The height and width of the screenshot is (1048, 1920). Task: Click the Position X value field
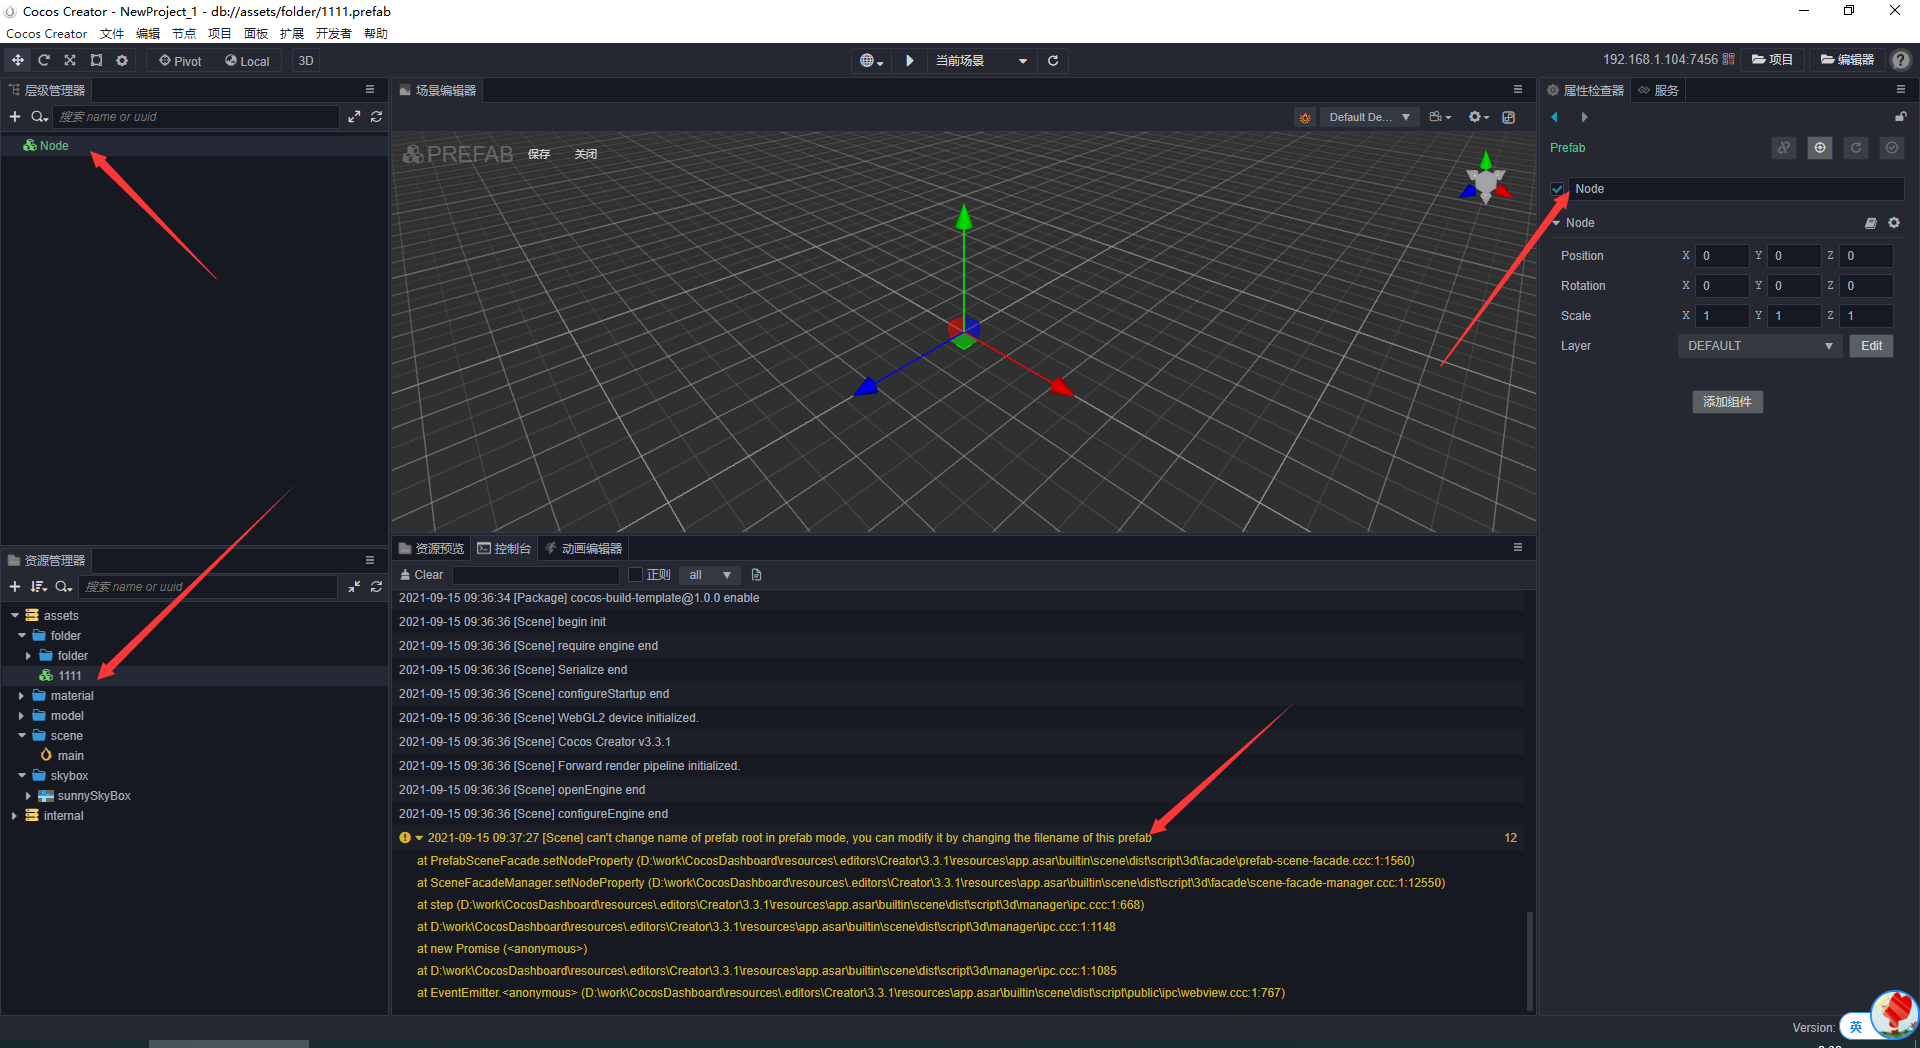[x=1722, y=256]
